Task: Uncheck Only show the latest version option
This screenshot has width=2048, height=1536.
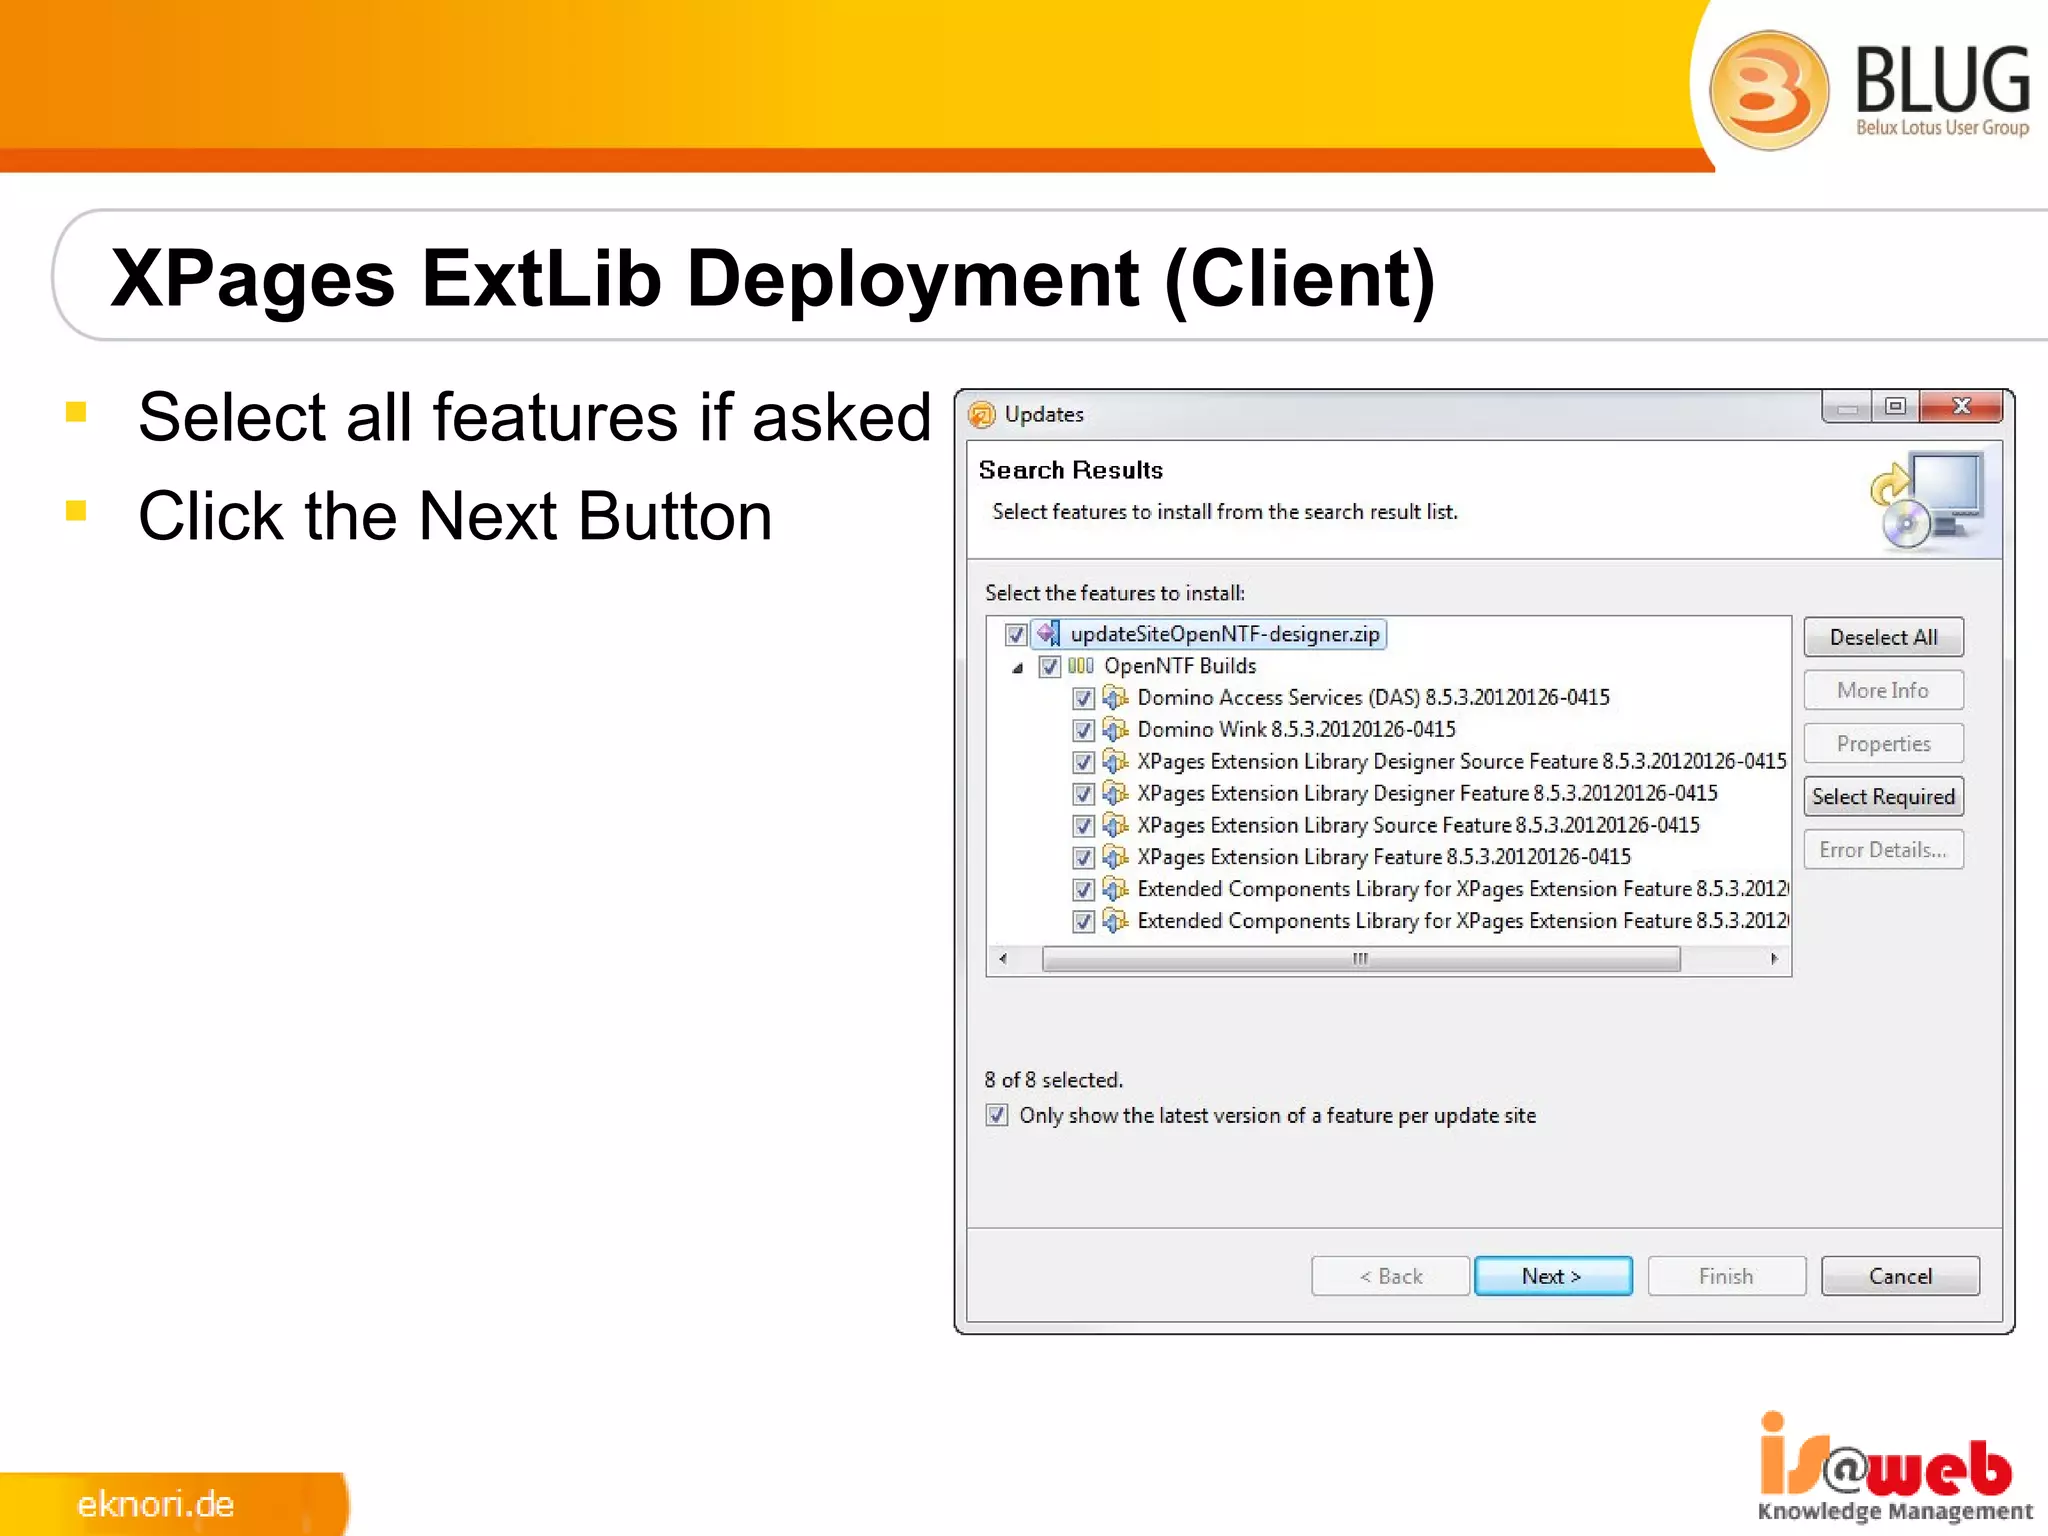Action: coord(997,1115)
